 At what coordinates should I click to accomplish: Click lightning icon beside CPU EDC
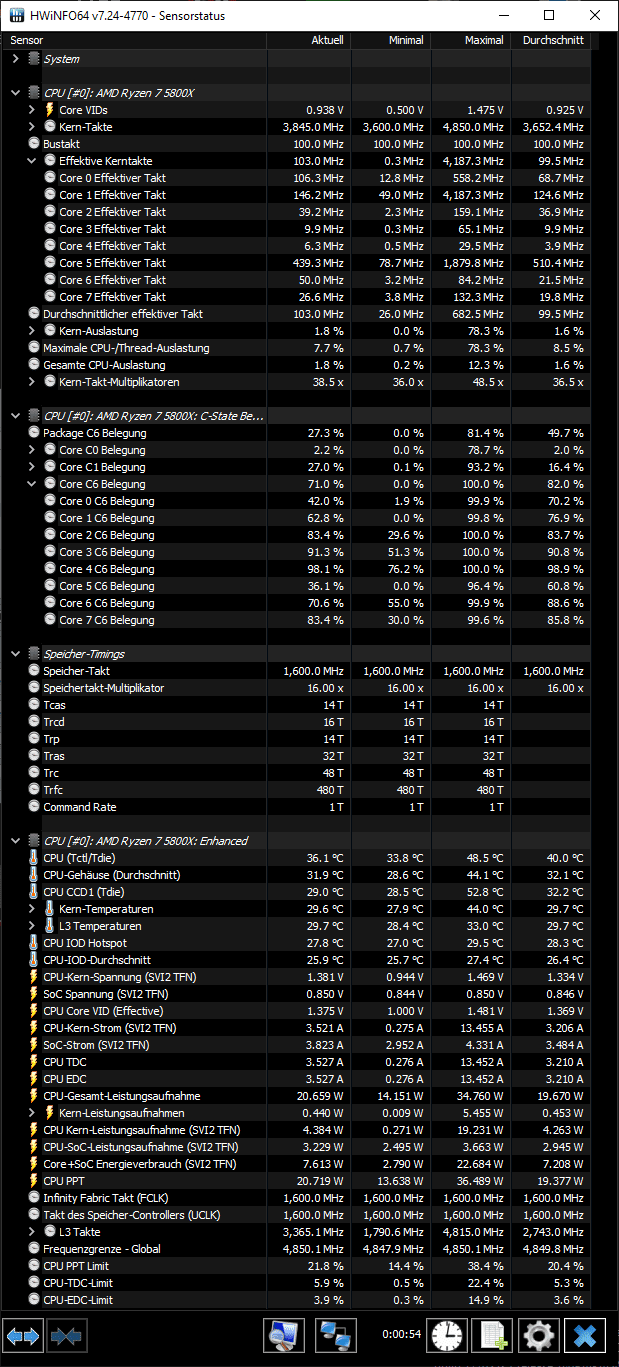34,1078
